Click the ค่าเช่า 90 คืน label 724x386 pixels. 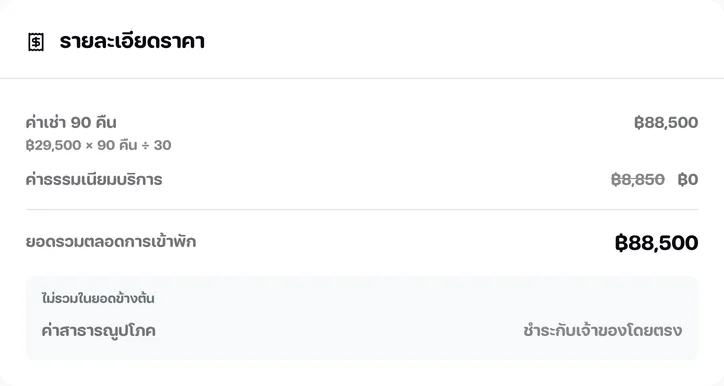(71, 122)
